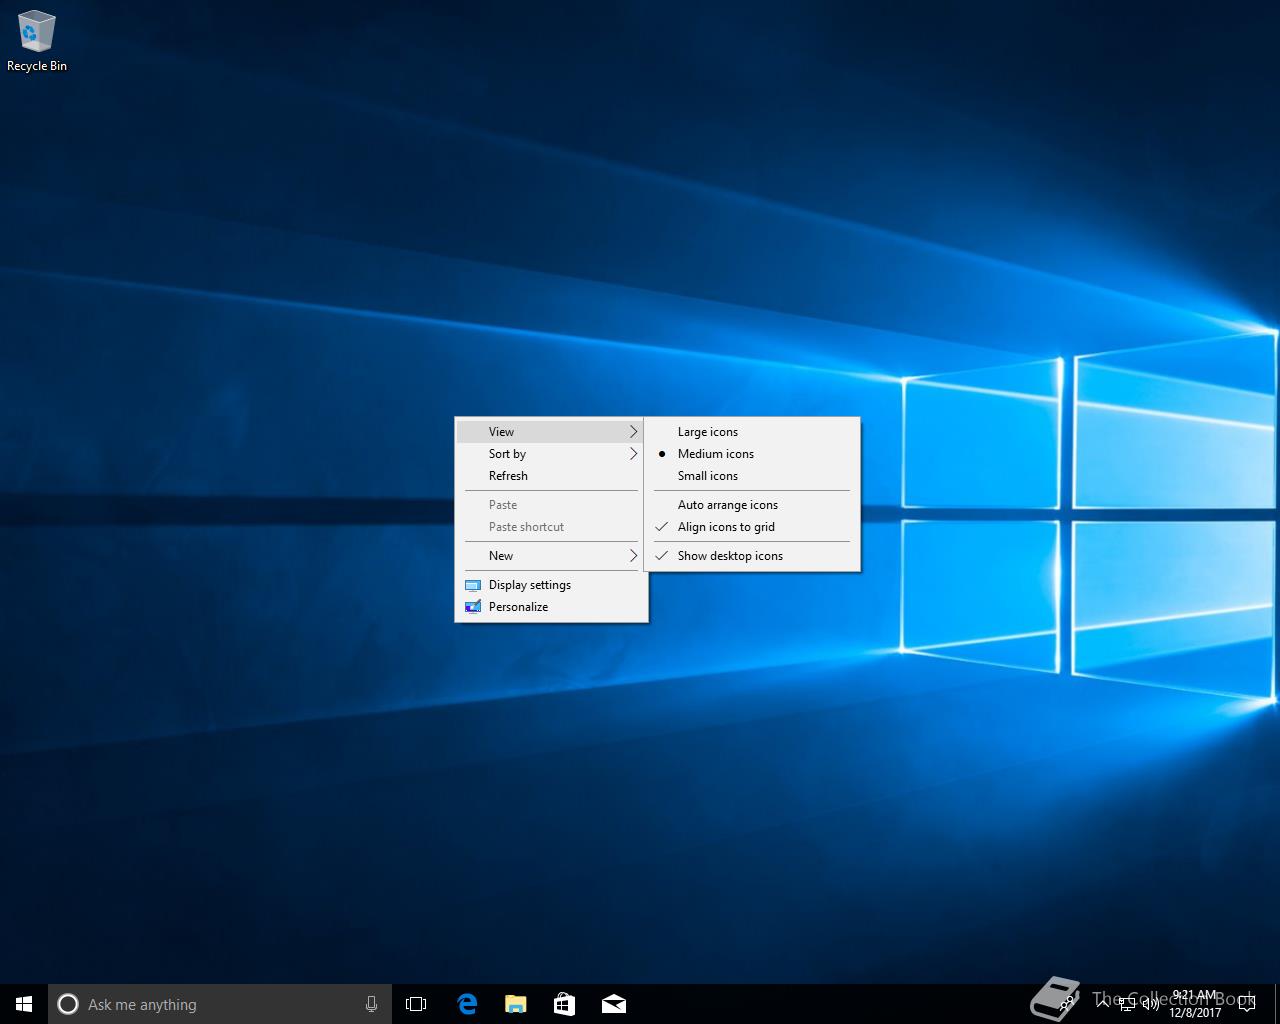Click the Cortana circle icon
The height and width of the screenshot is (1024, 1280).
(x=68, y=1004)
